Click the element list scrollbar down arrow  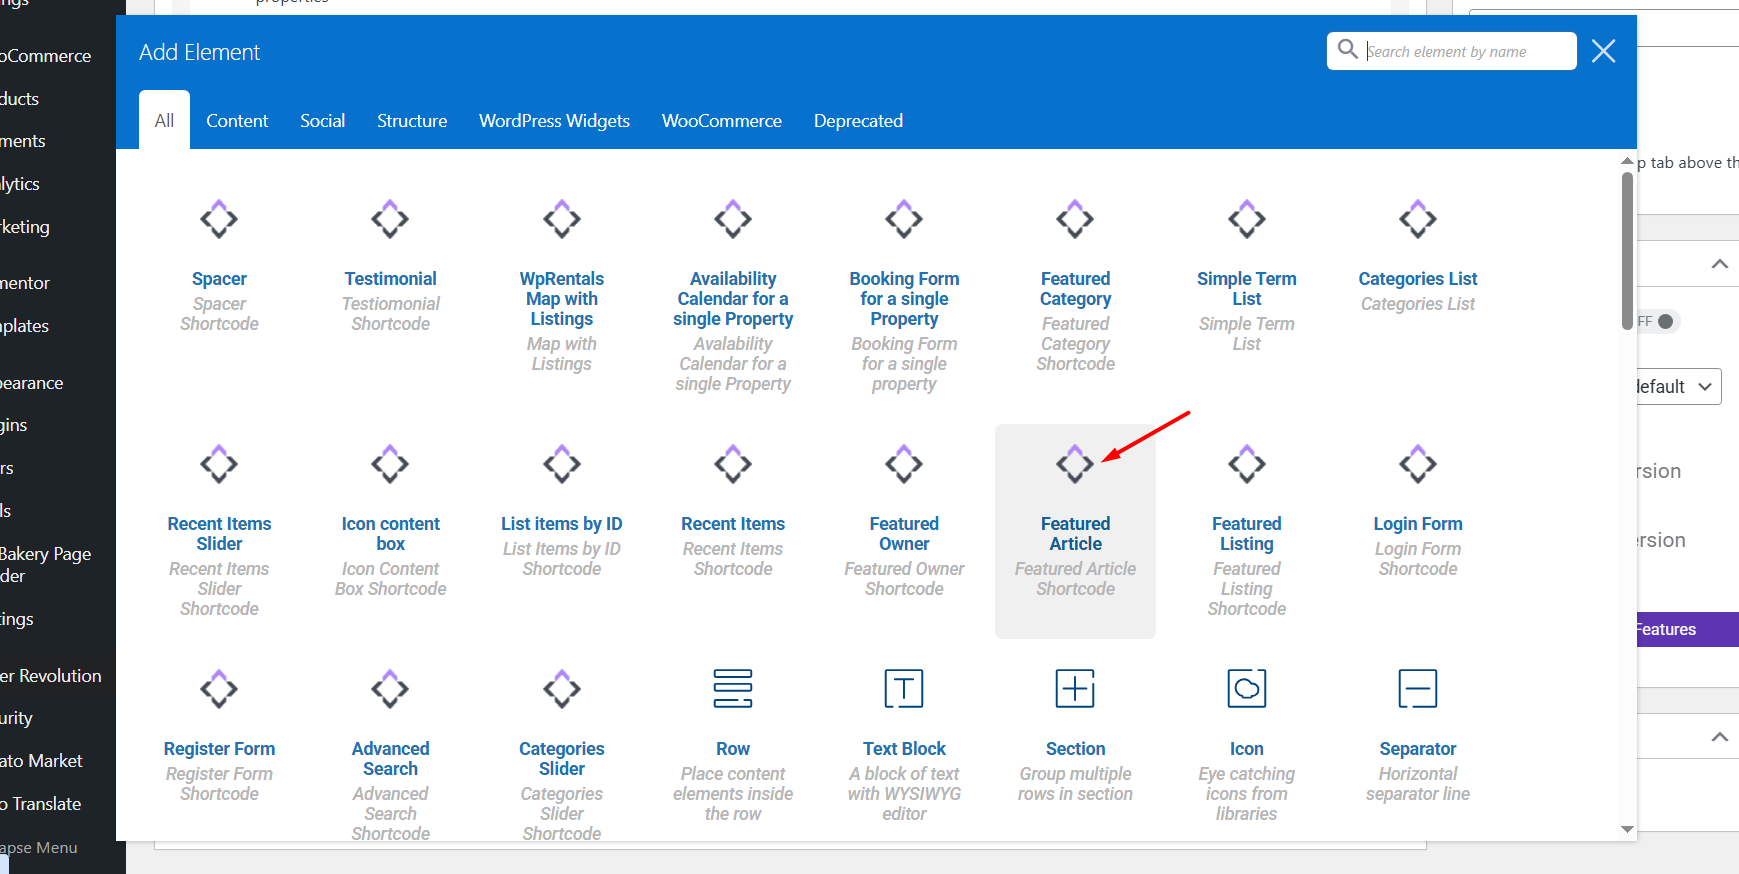[x=1627, y=829]
